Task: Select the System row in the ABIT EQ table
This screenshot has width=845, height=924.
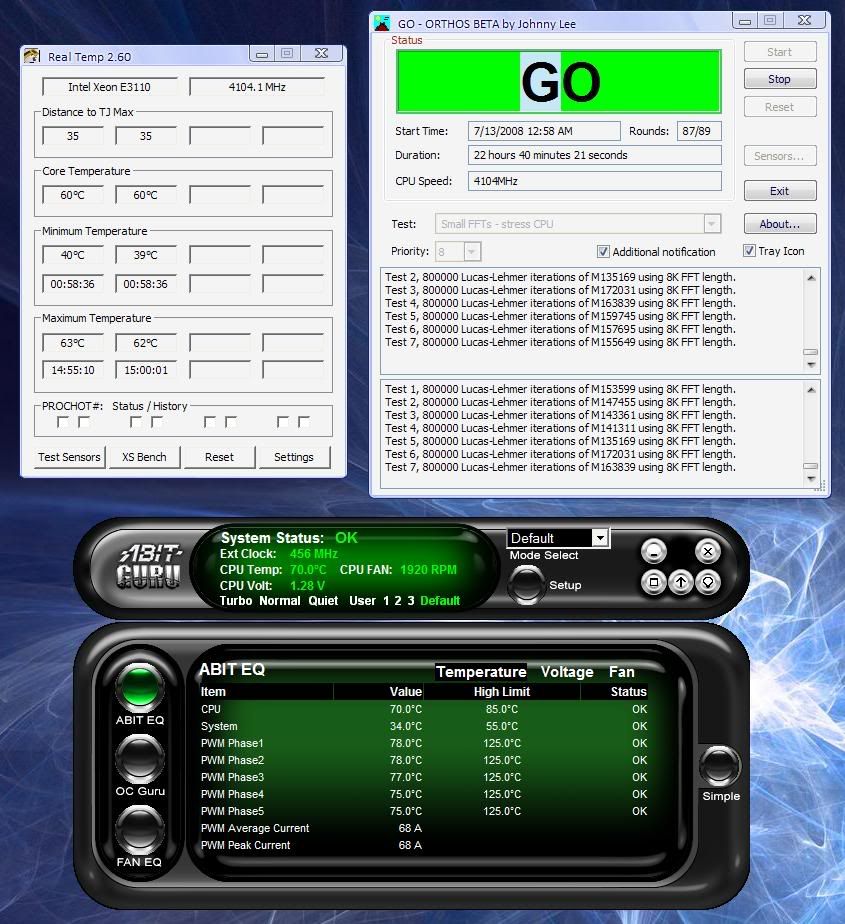Action: (x=424, y=726)
